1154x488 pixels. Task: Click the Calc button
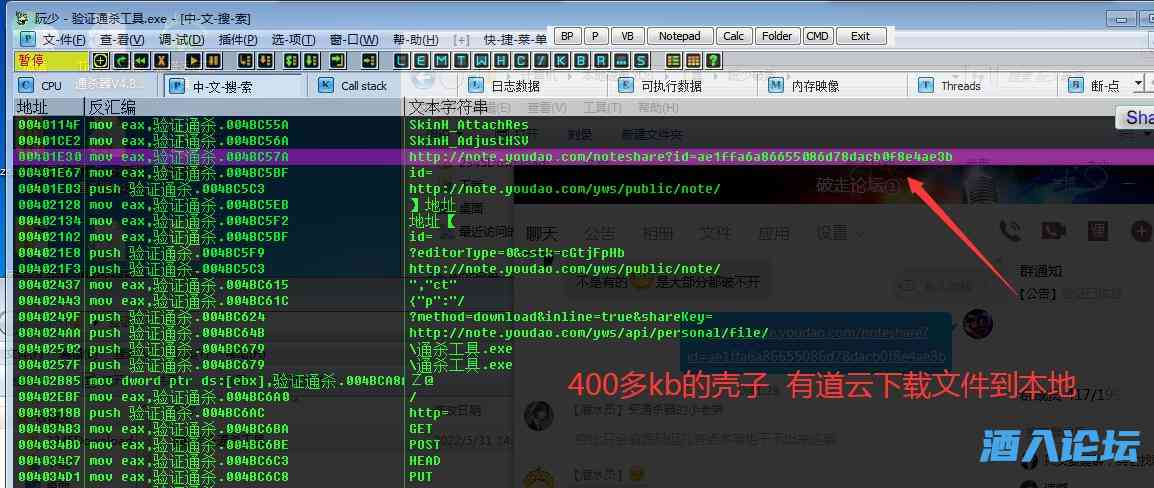[x=734, y=36]
